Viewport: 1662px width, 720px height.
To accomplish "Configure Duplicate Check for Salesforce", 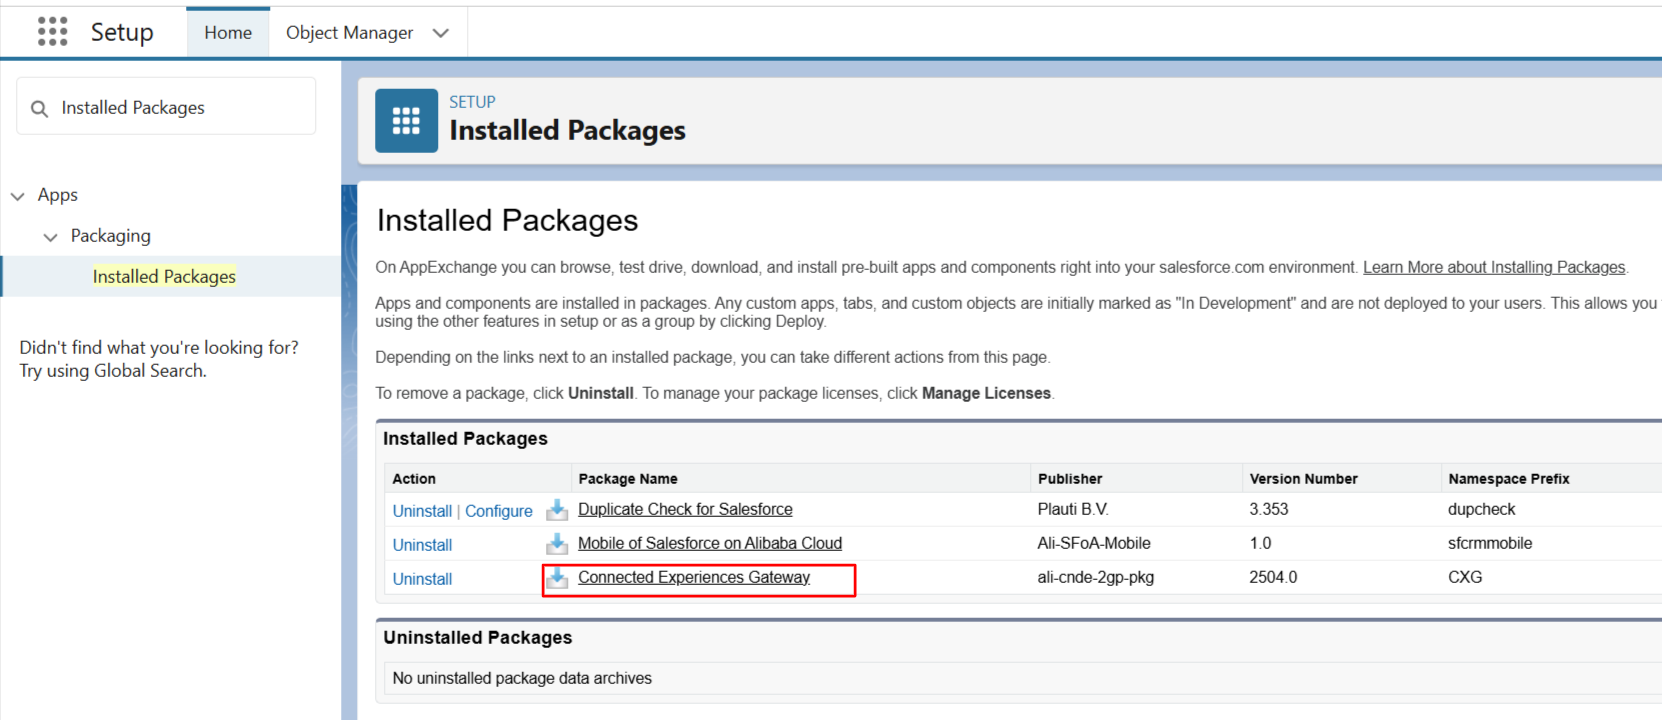I will tap(499, 511).
